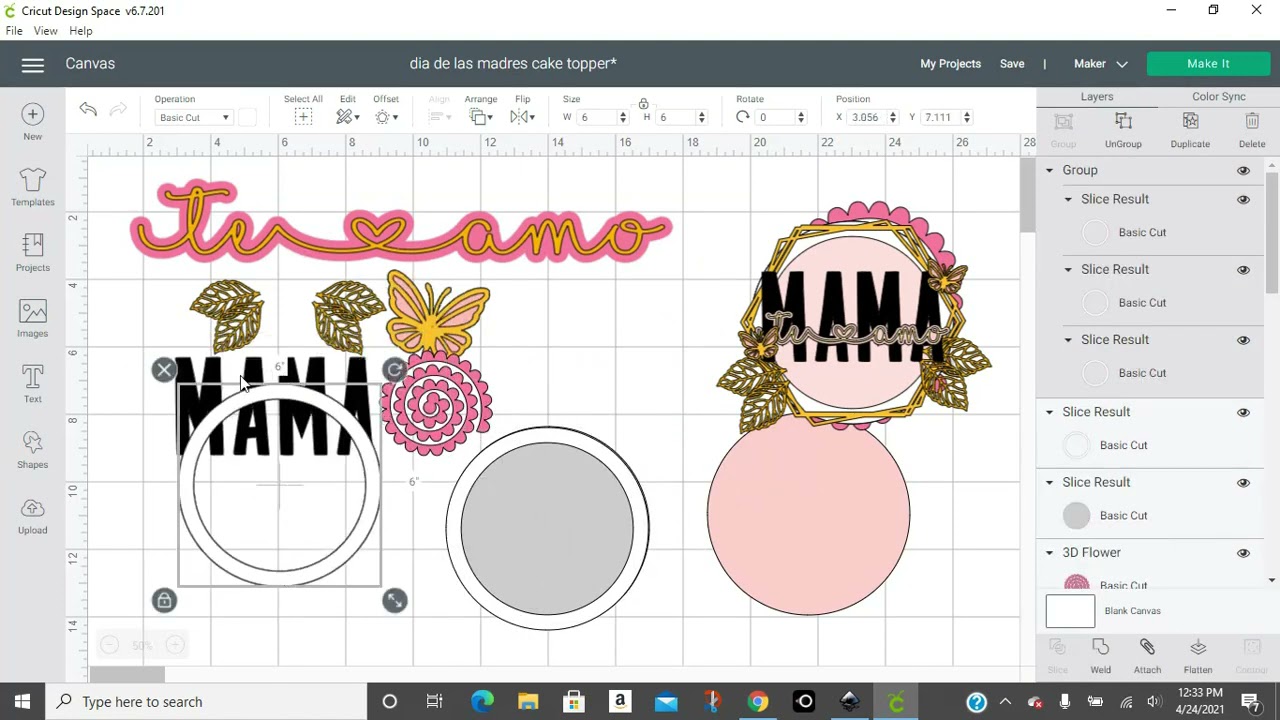The image size is (1280, 720).
Task: Click the Make It button
Action: 1208,64
